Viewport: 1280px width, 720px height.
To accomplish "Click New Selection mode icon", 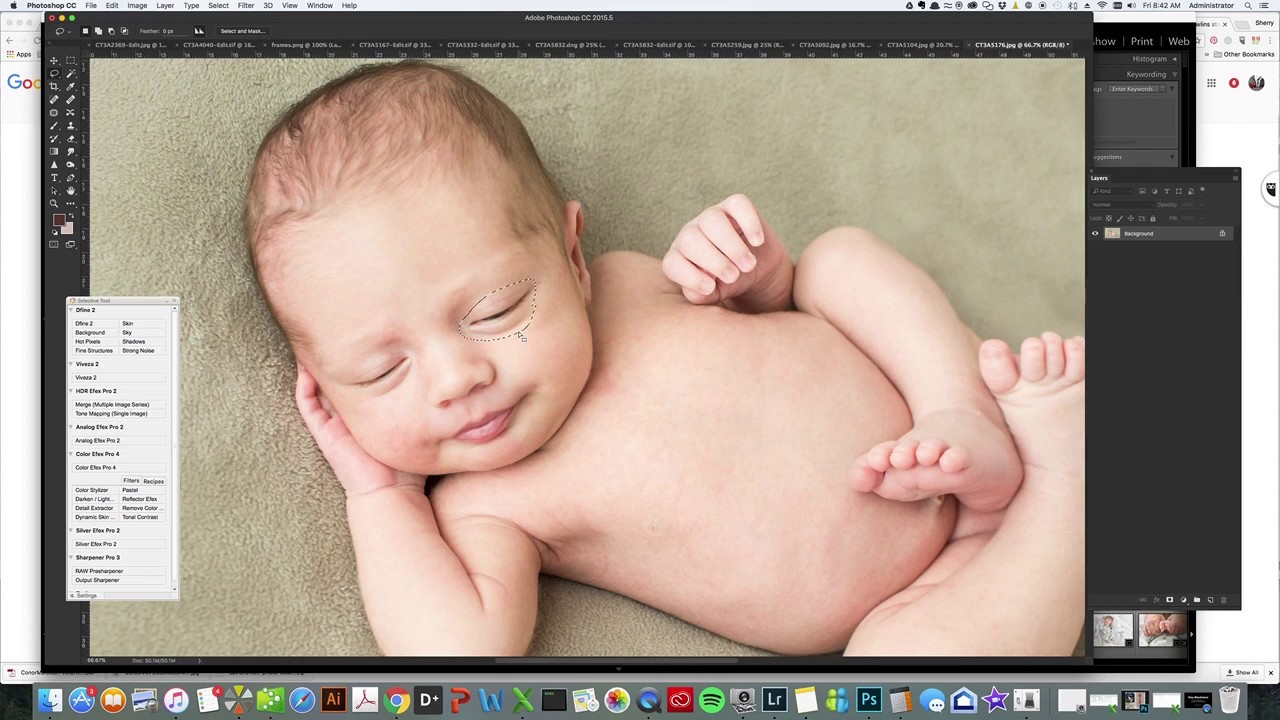I will (x=85, y=31).
